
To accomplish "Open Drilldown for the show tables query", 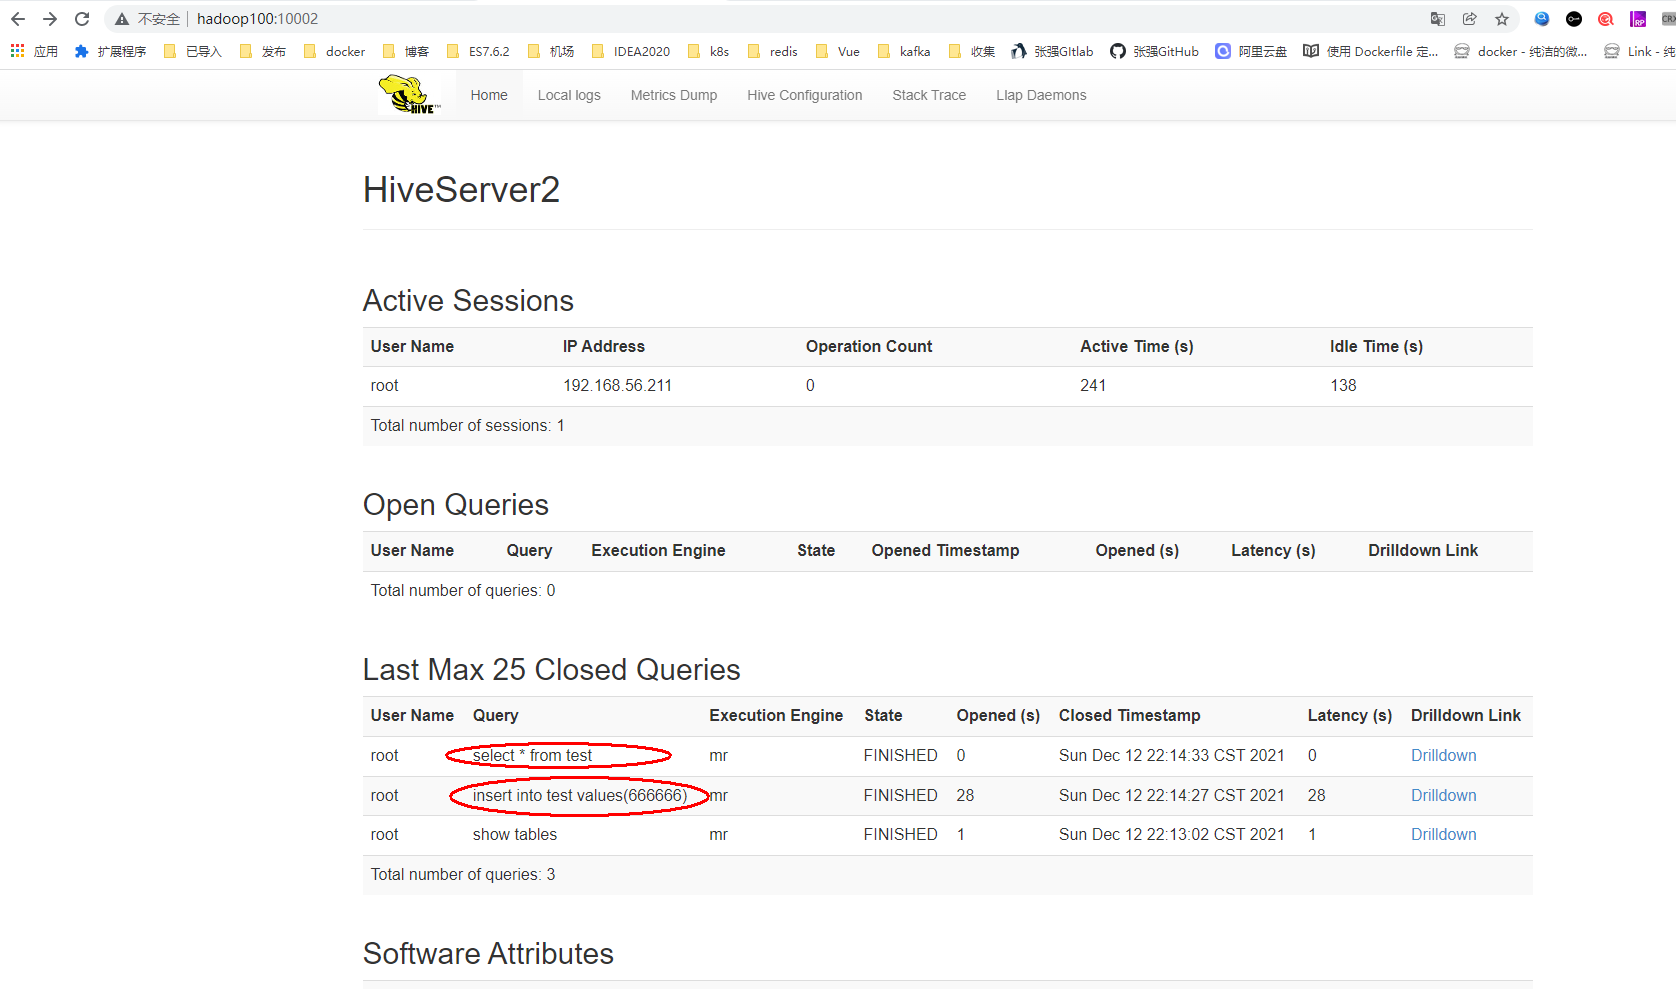I will pos(1443,834).
